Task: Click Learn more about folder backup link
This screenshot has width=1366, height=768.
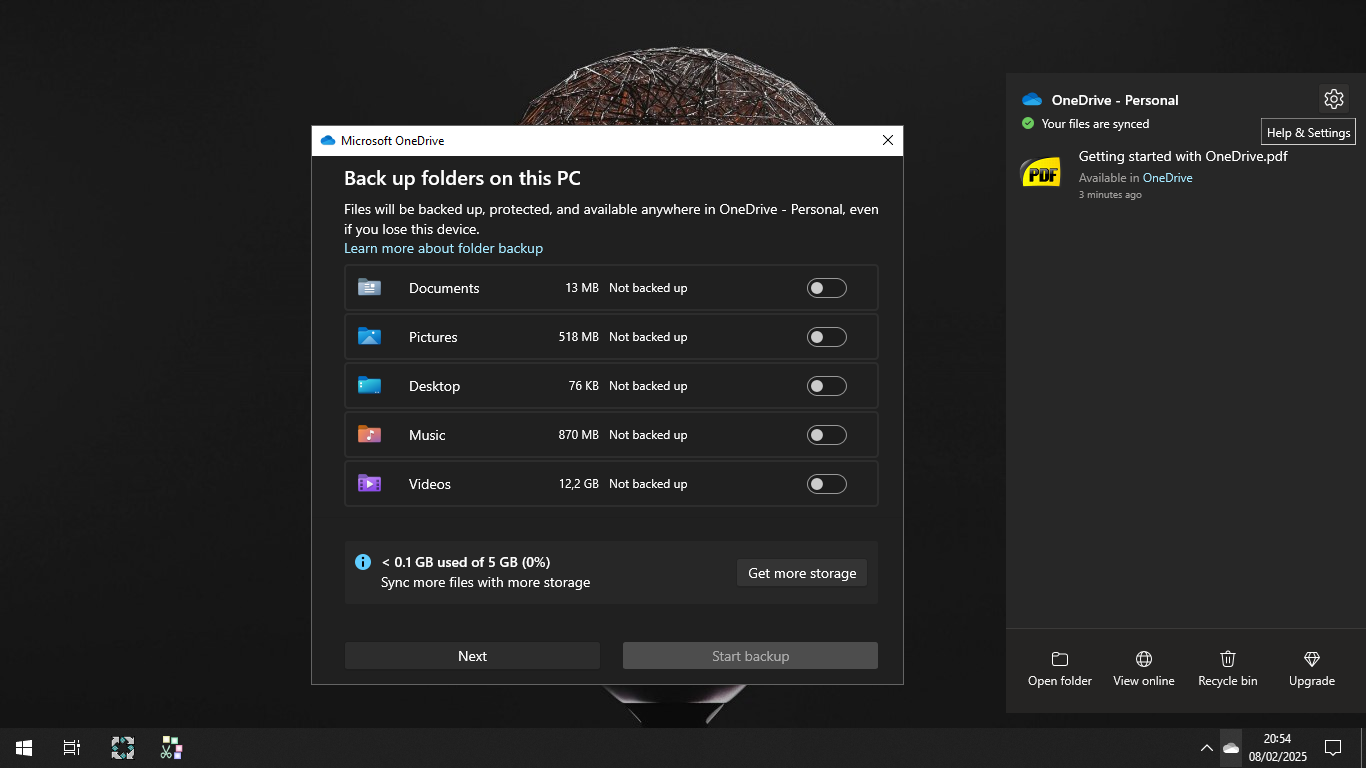Action: (x=443, y=248)
